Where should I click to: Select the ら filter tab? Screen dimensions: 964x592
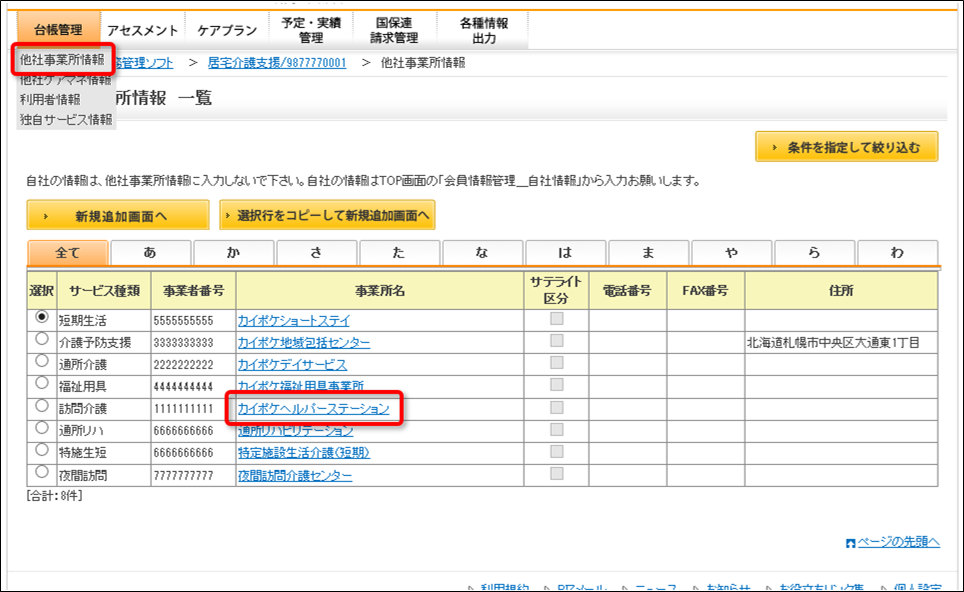coord(815,253)
